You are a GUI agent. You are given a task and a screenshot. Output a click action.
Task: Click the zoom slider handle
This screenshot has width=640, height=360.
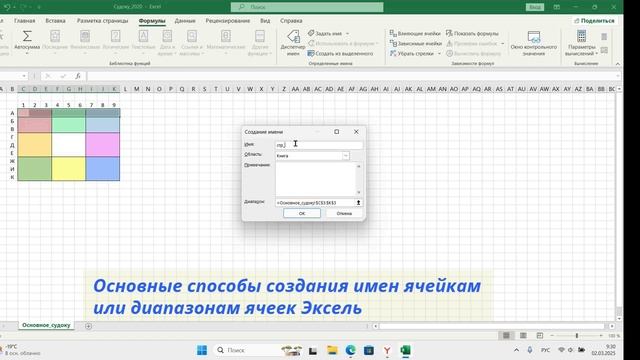coord(577,336)
